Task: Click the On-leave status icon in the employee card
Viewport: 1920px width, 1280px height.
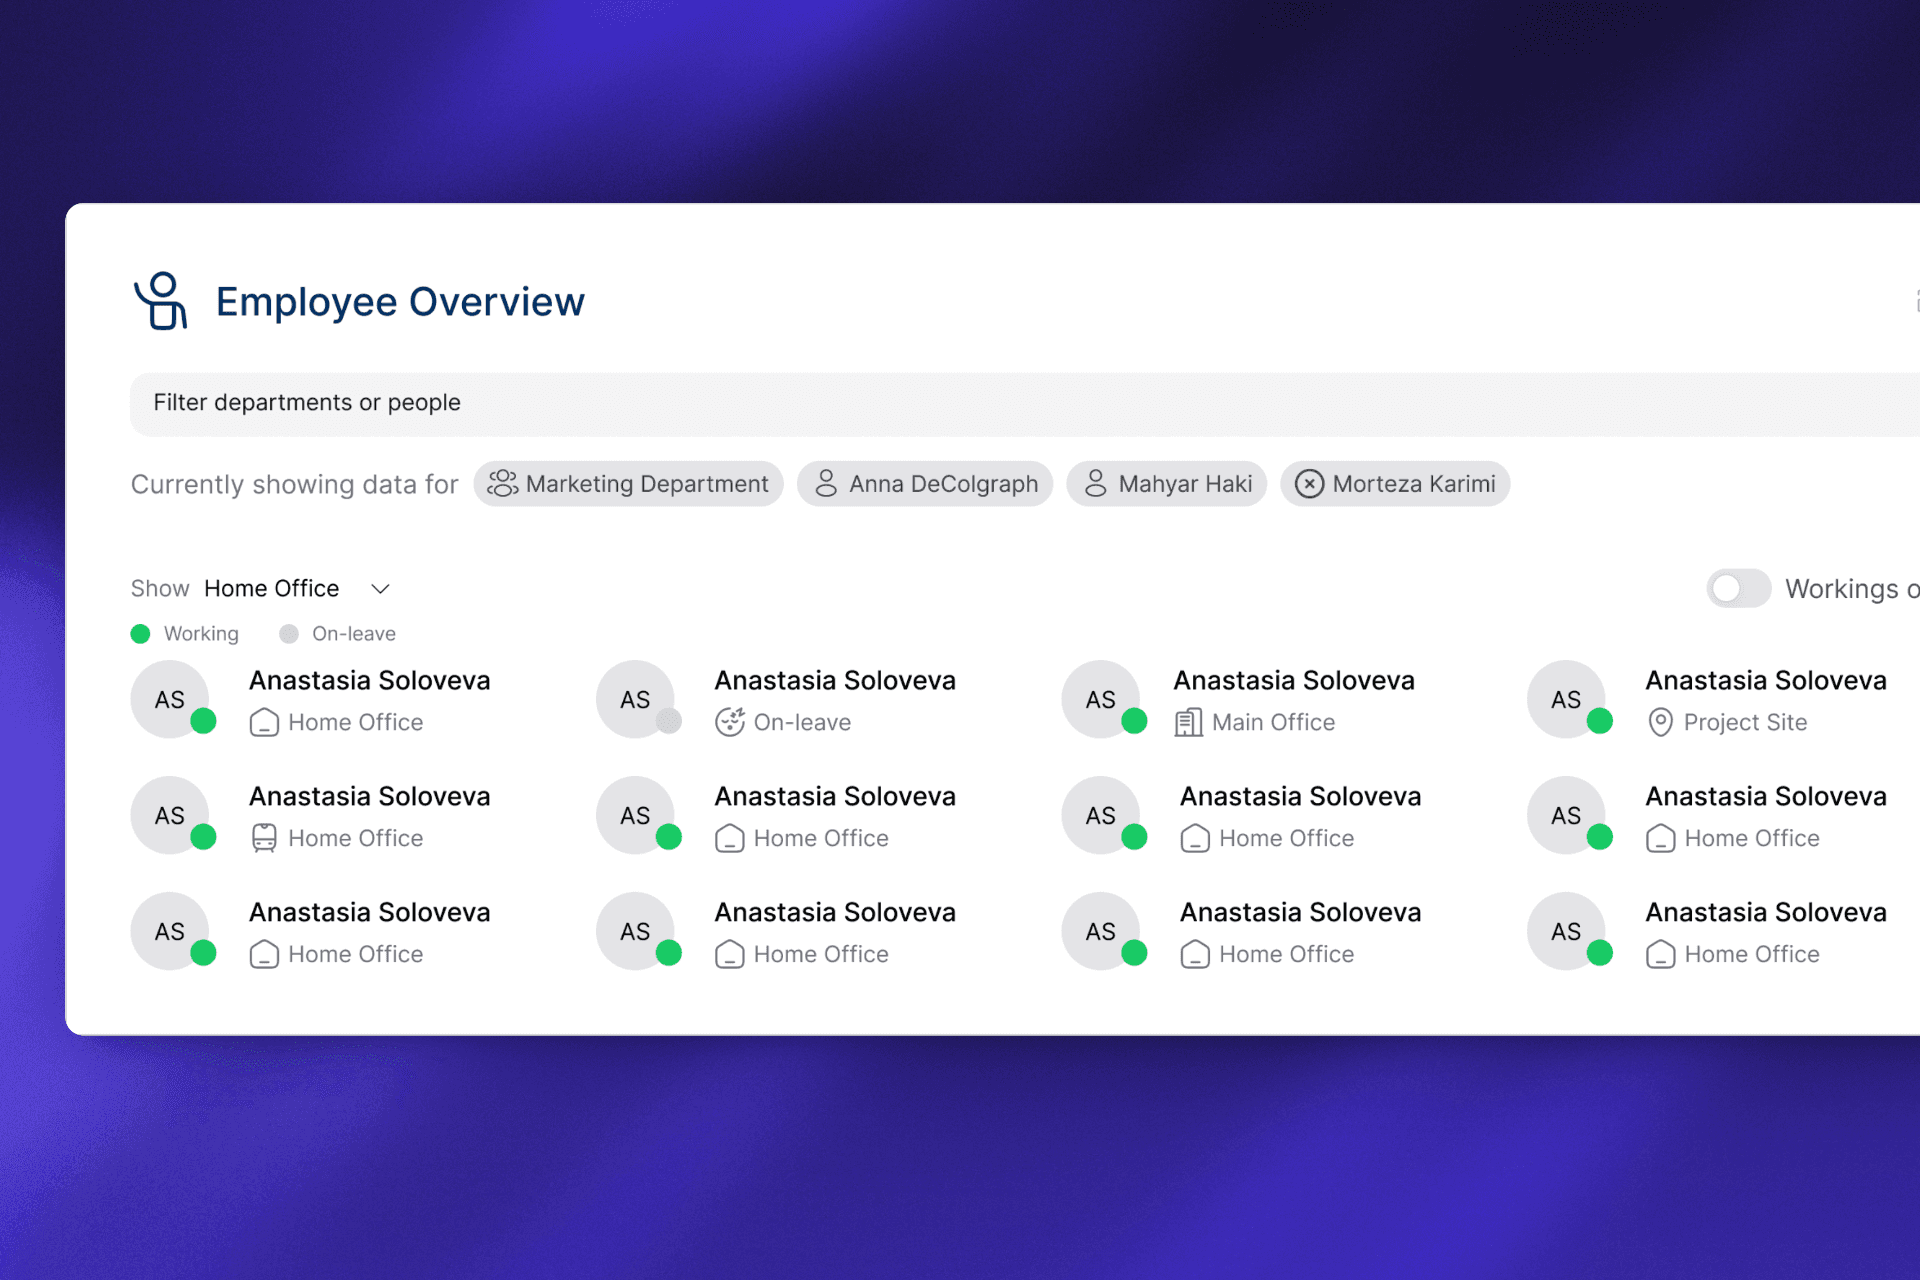Action: 730,722
